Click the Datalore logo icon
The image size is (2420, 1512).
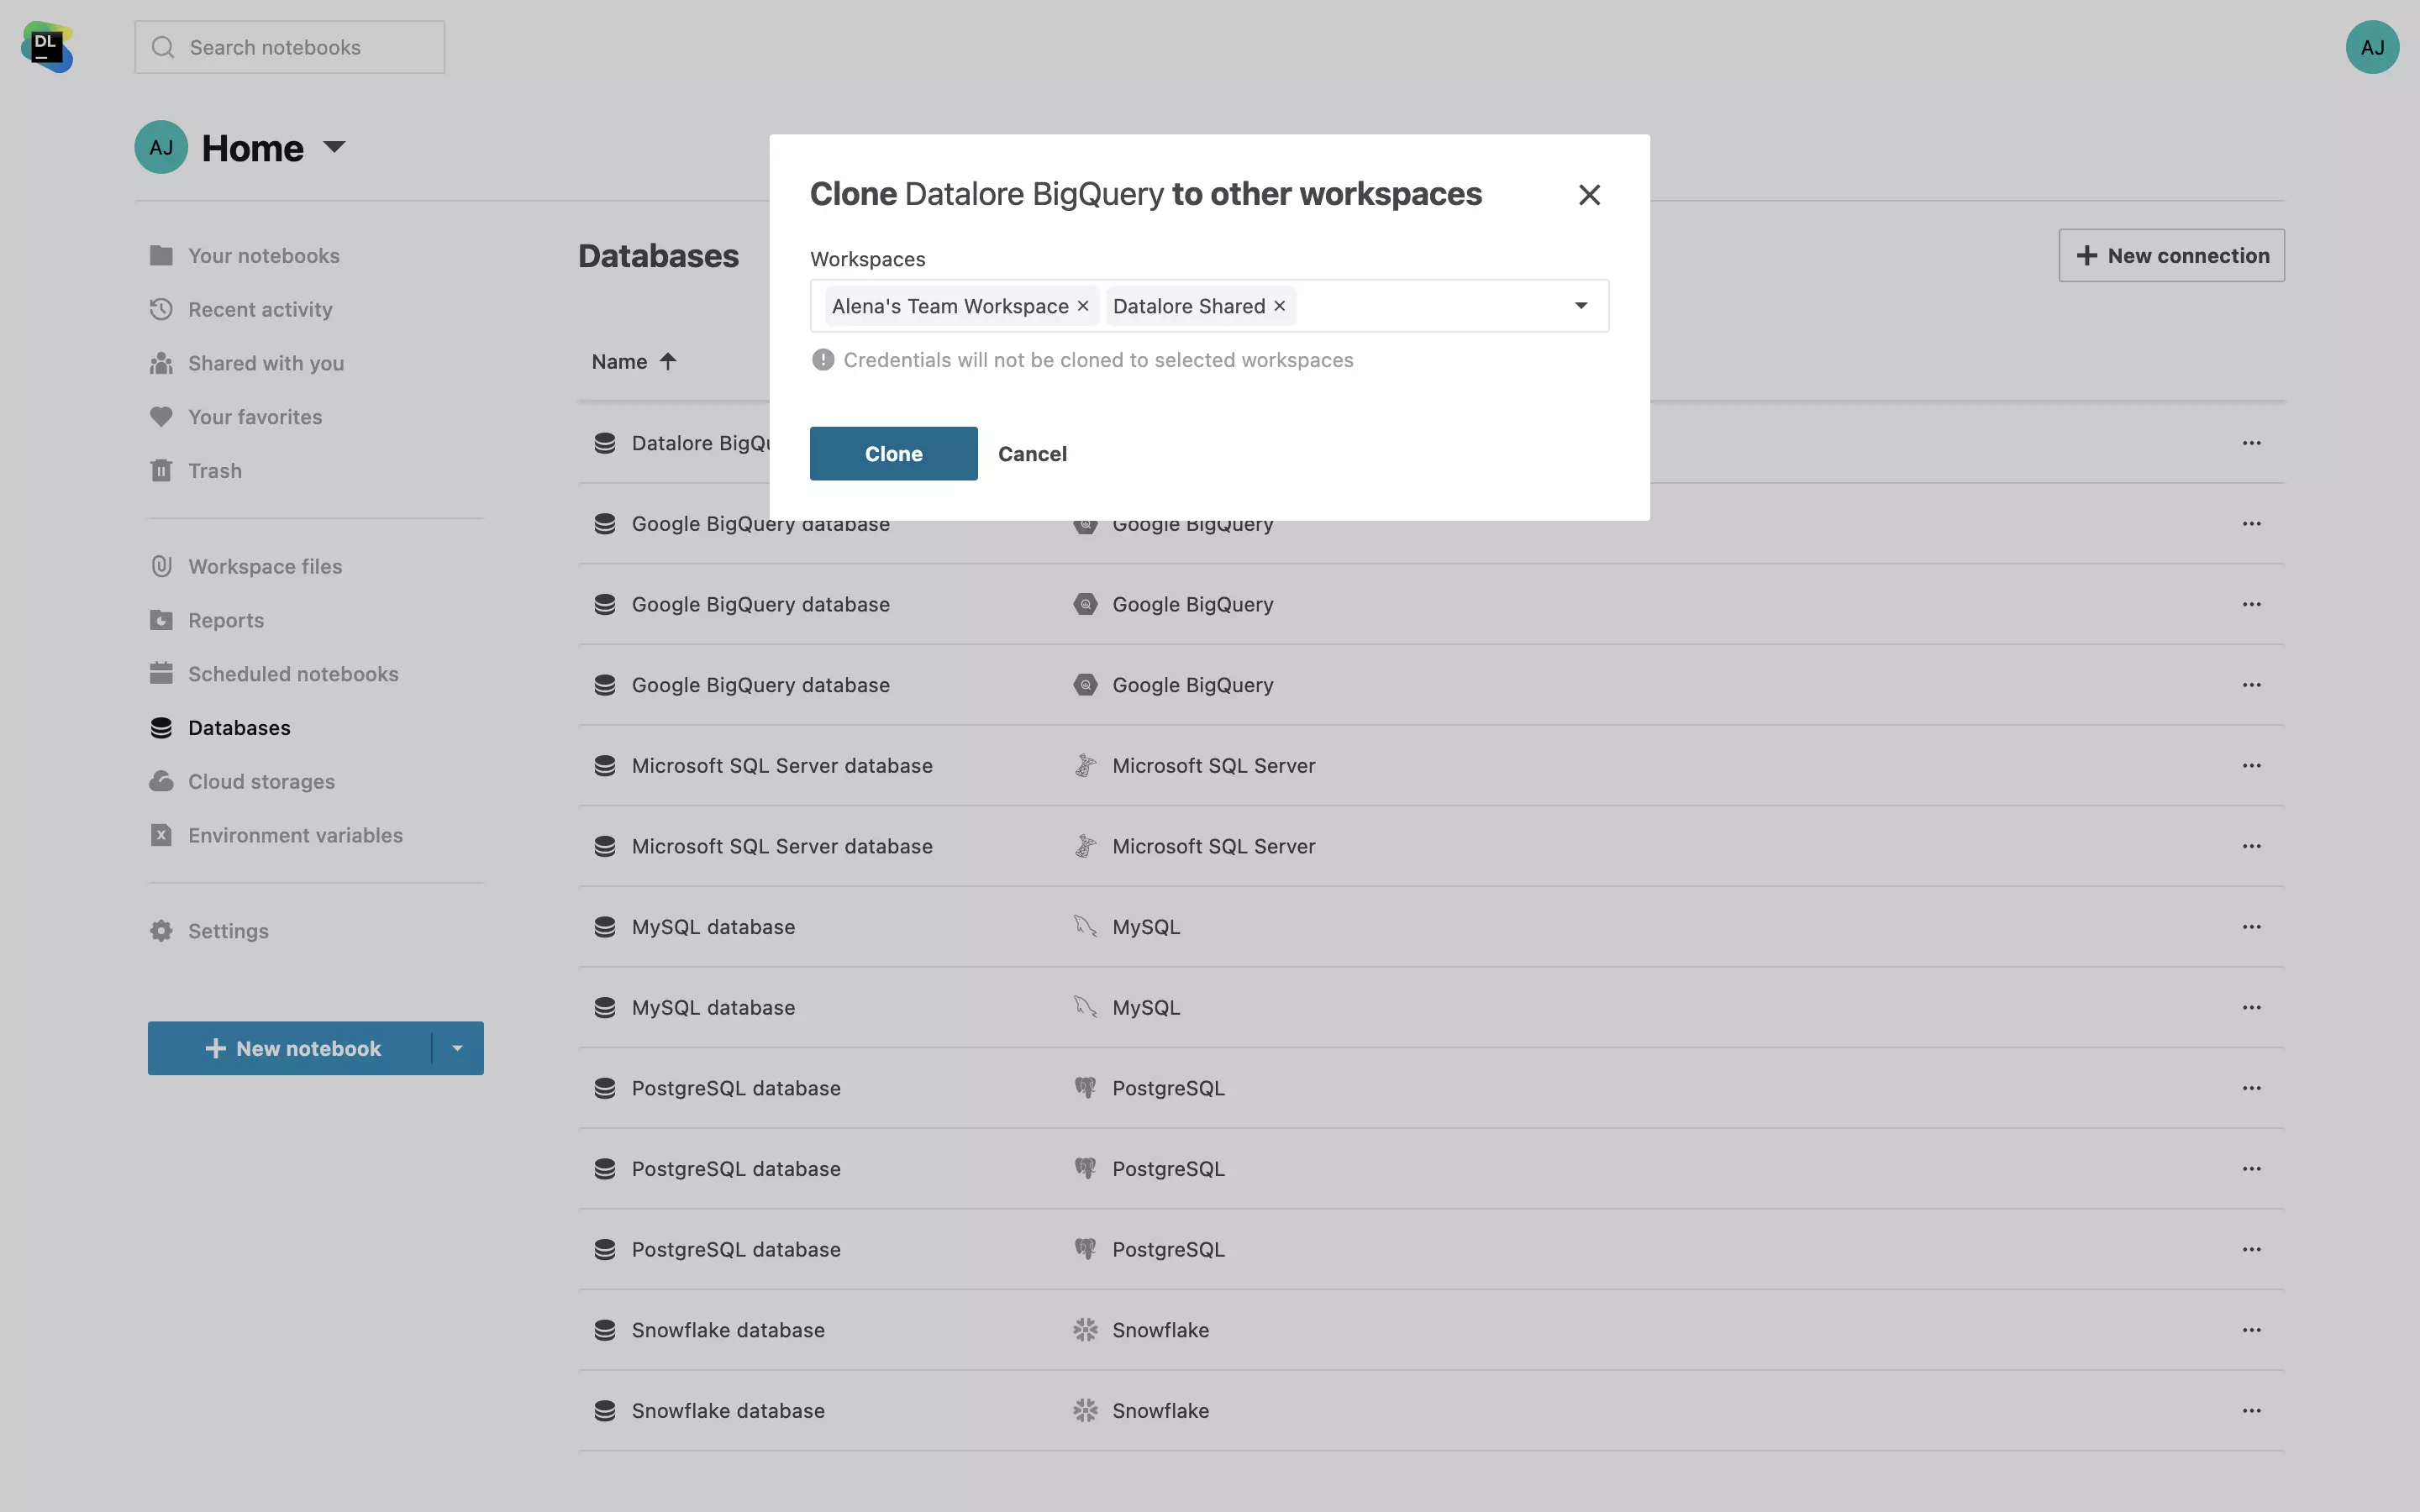pyautogui.click(x=47, y=47)
